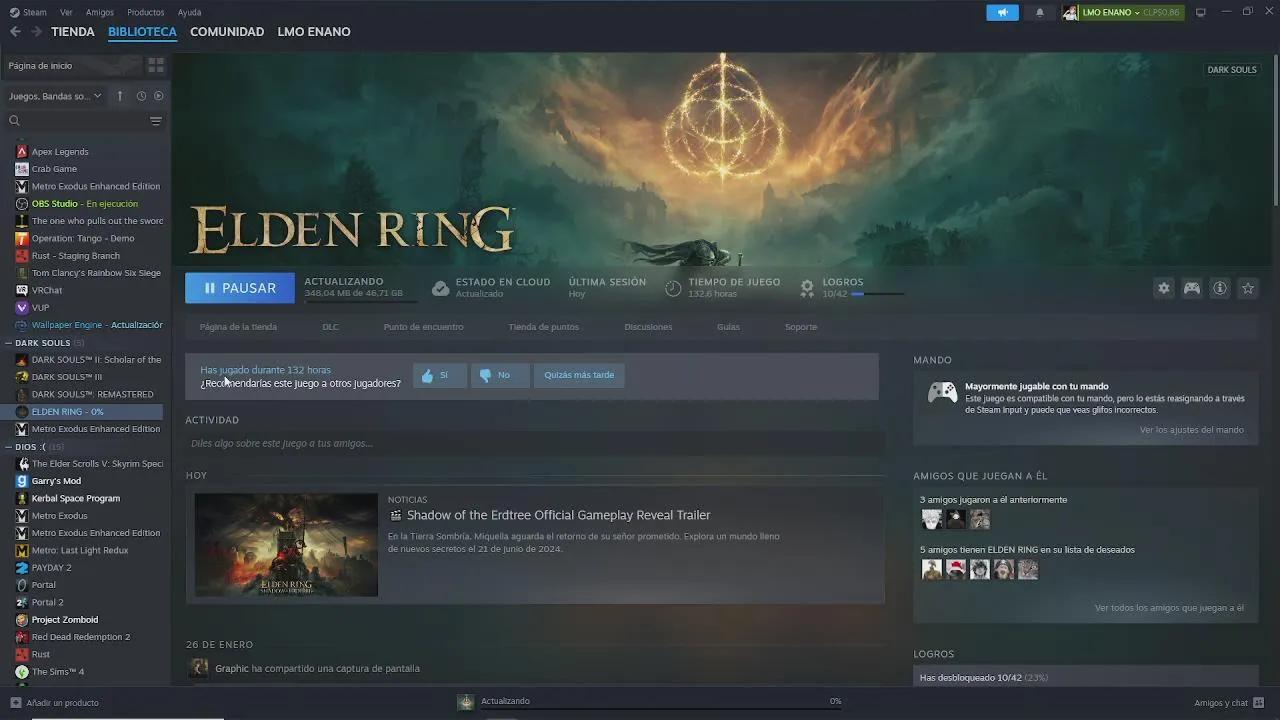Image resolution: width=1280 pixels, height=720 pixels.
Task: Collapse the DARK SOULS collection in the sidebar
Action: pyautogui.click(x=8, y=343)
